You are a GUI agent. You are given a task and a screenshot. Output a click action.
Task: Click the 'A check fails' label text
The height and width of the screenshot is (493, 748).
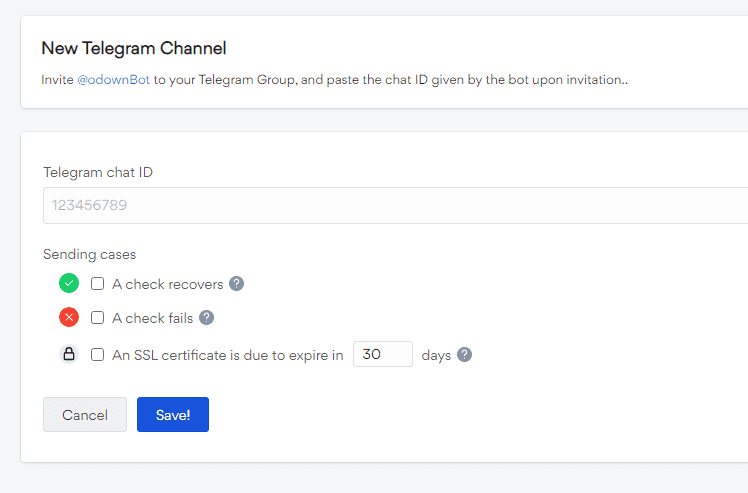pyautogui.click(x=152, y=318)
